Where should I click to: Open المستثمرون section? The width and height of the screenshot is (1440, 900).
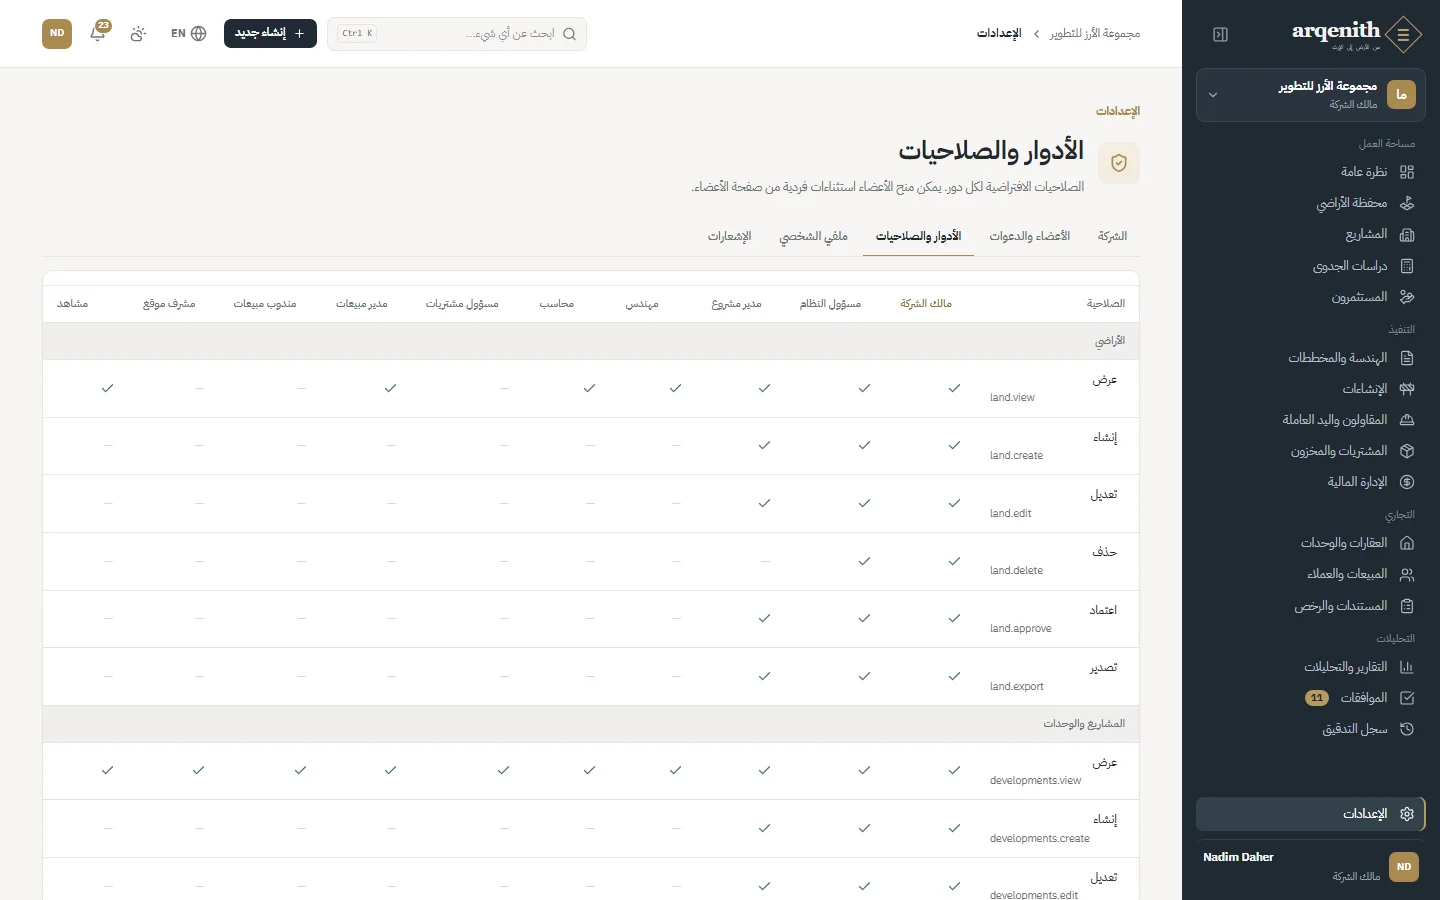pos(1310,297)
